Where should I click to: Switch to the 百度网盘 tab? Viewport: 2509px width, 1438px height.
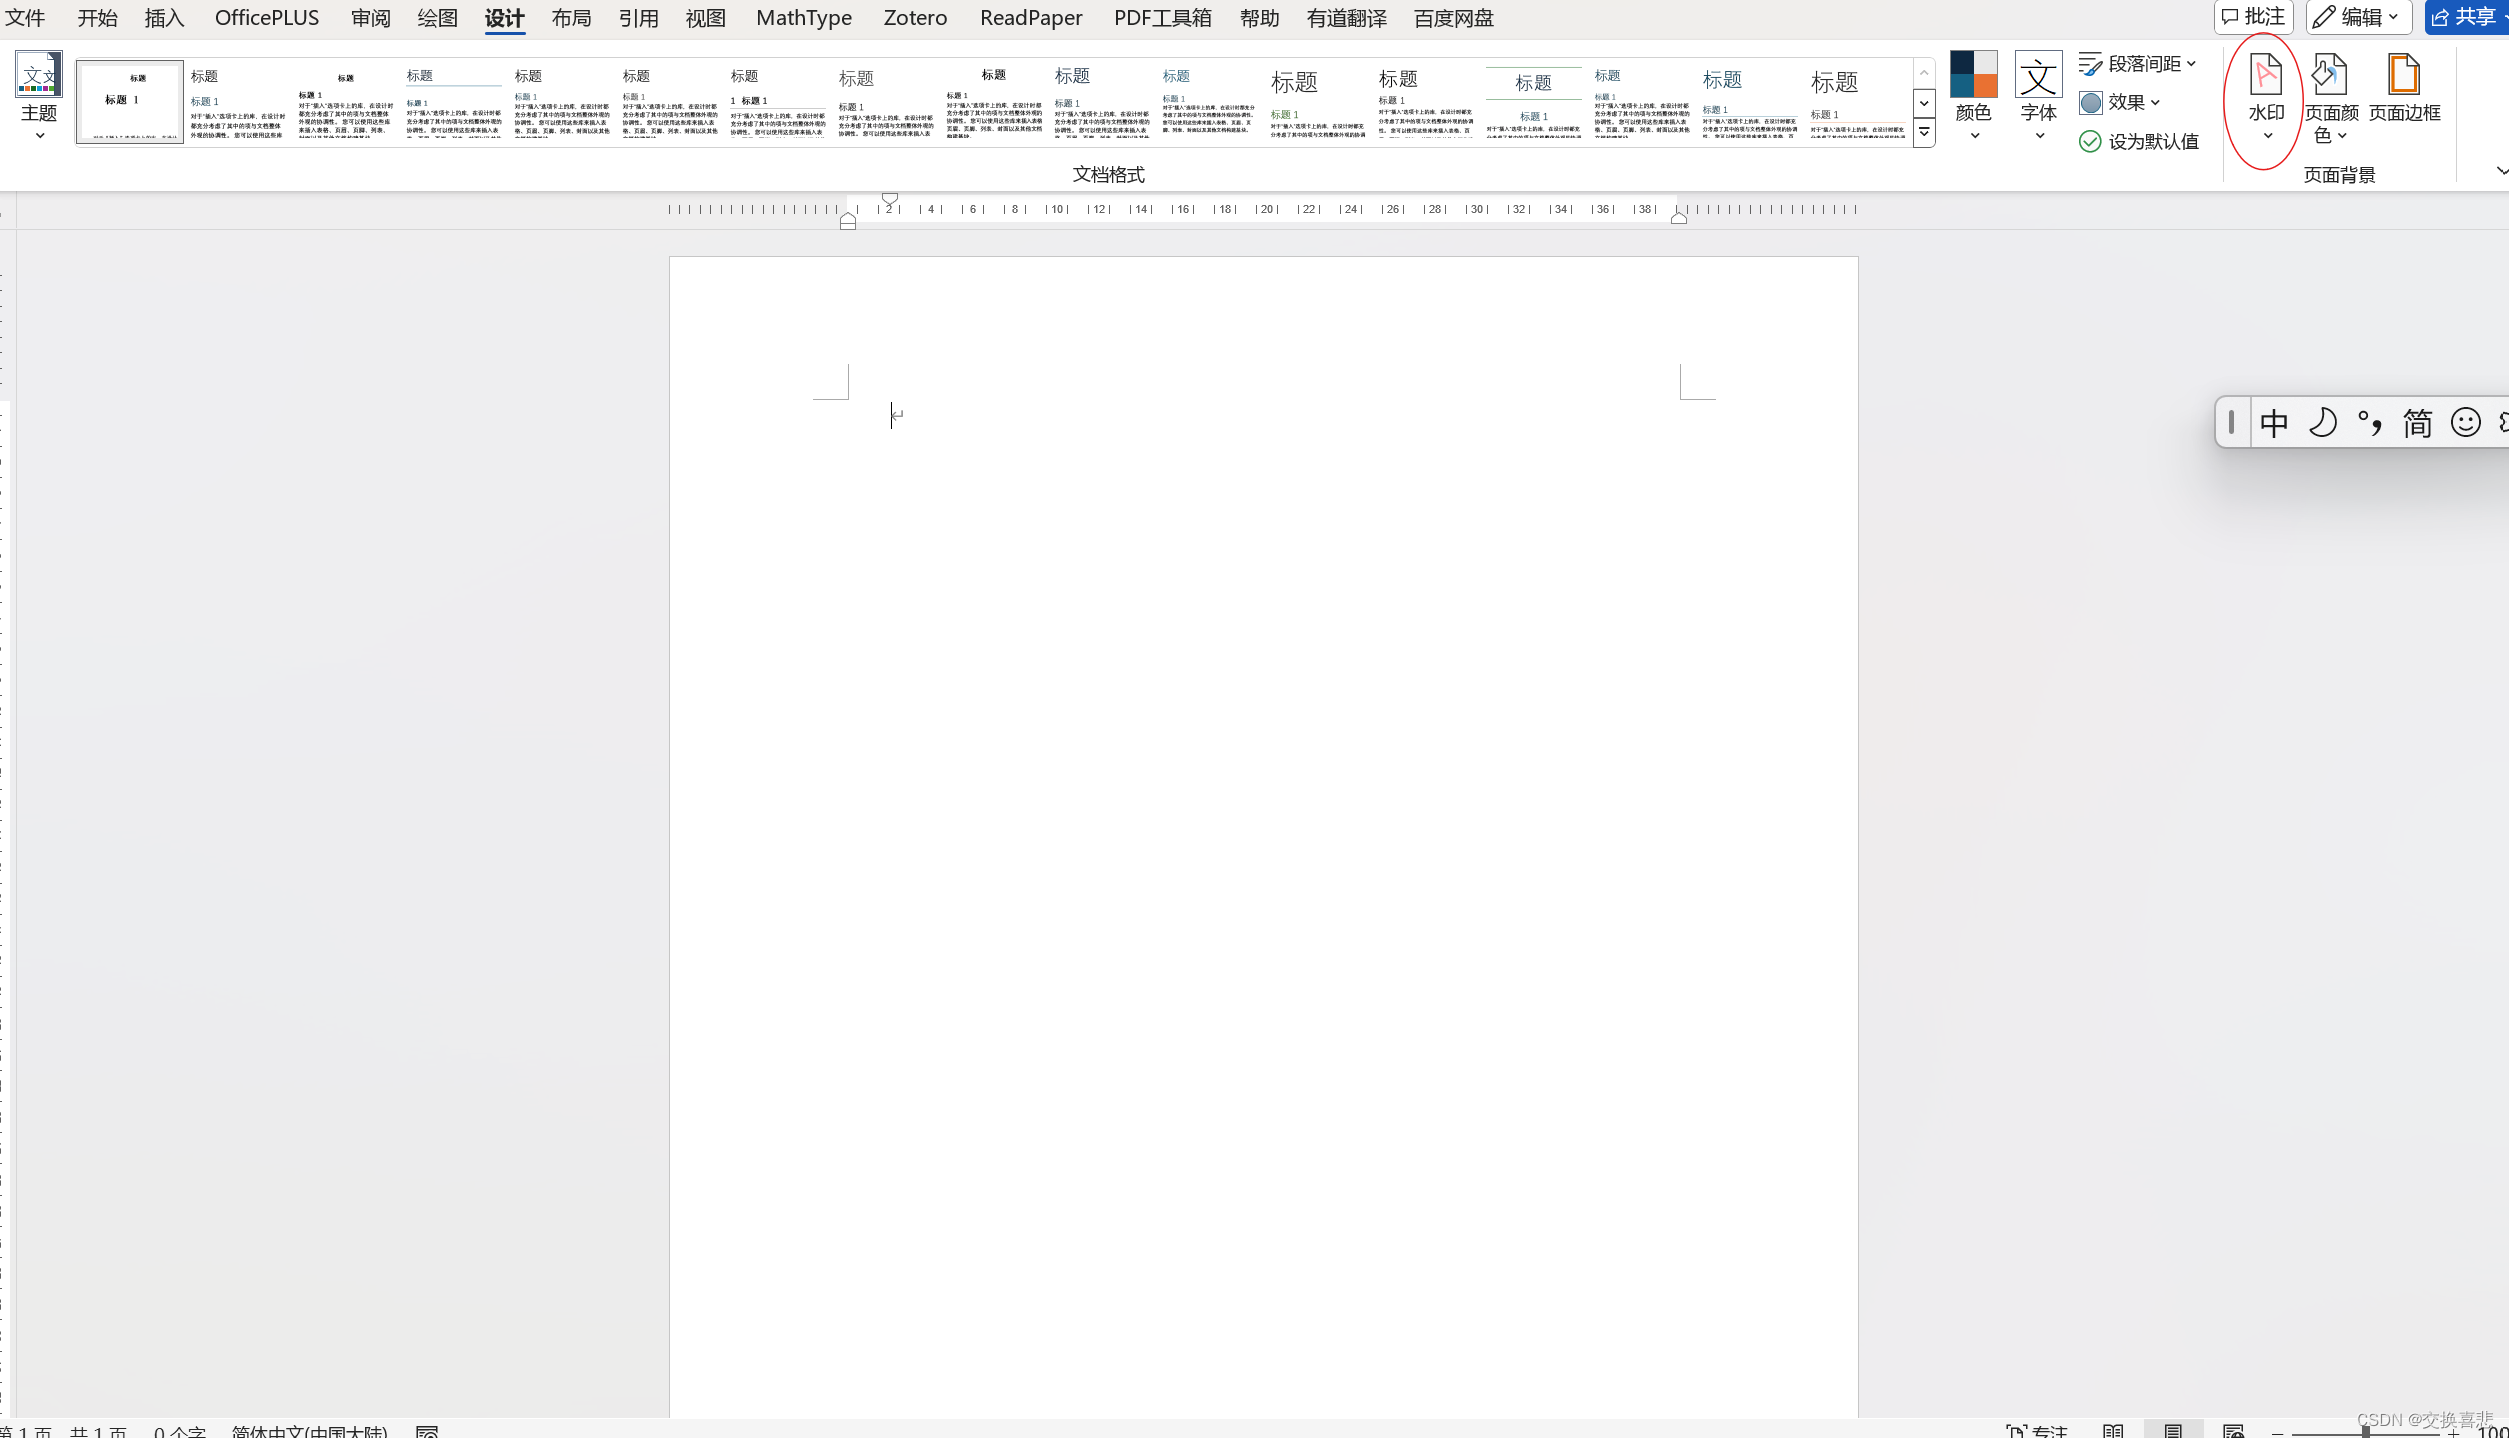1453,18
